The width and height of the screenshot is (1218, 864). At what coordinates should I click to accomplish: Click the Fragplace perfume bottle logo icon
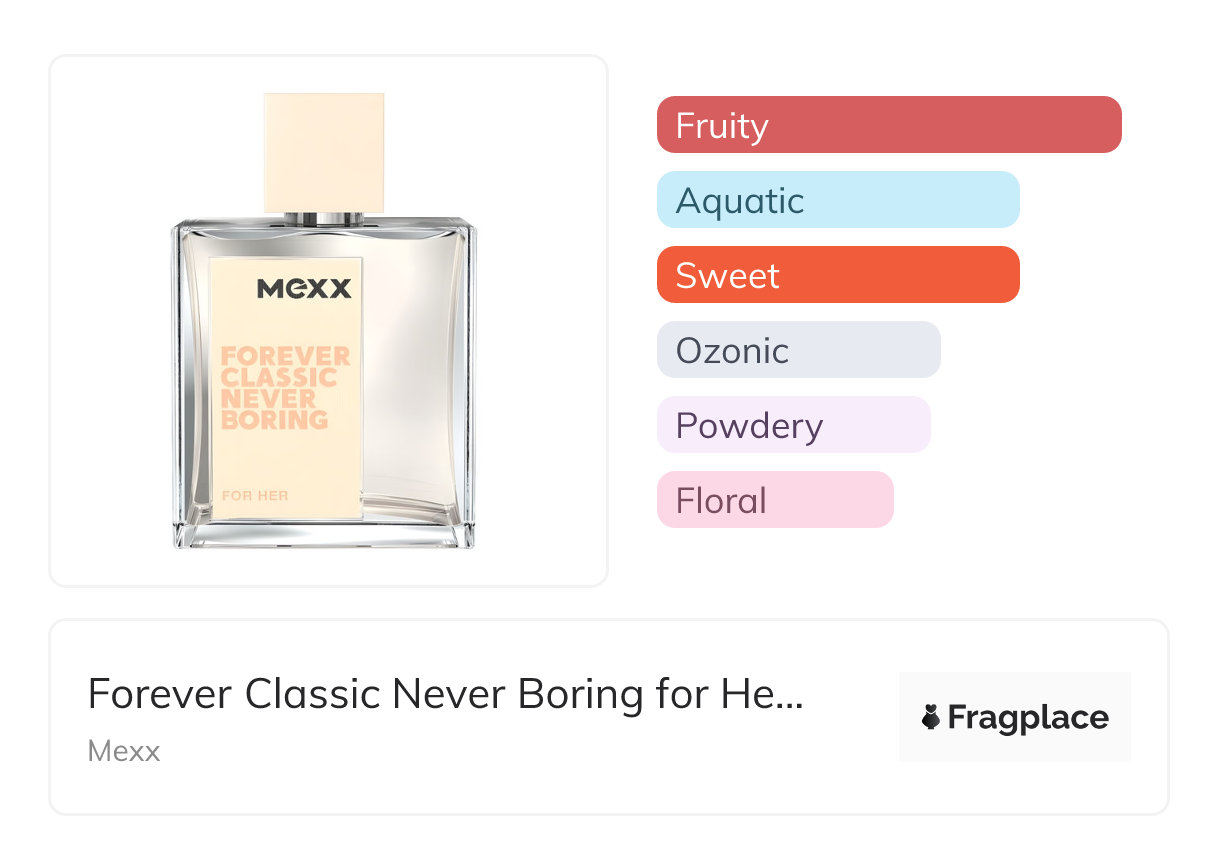click(931, 718)
